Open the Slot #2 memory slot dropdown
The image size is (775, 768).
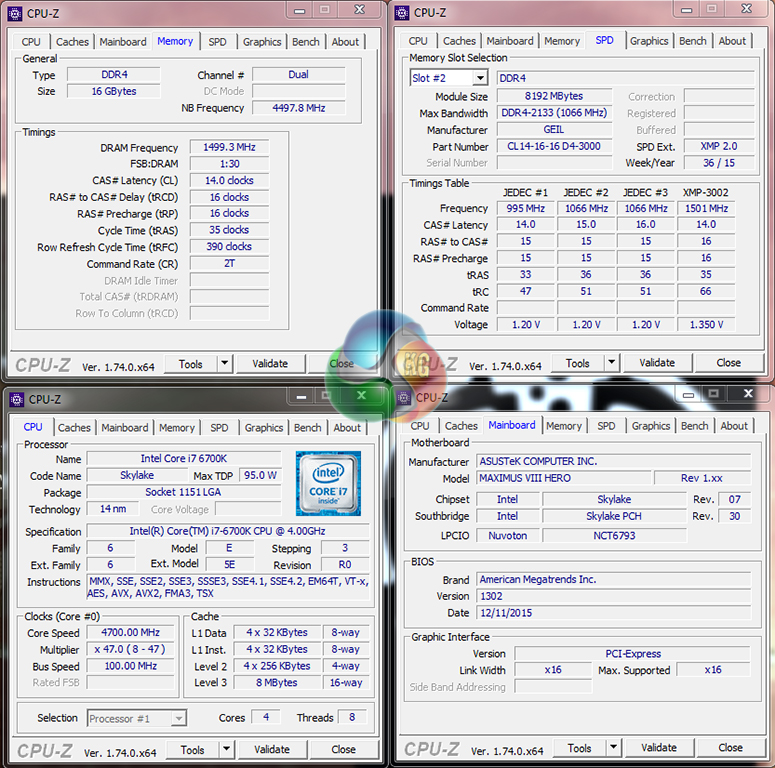(480, 78)
